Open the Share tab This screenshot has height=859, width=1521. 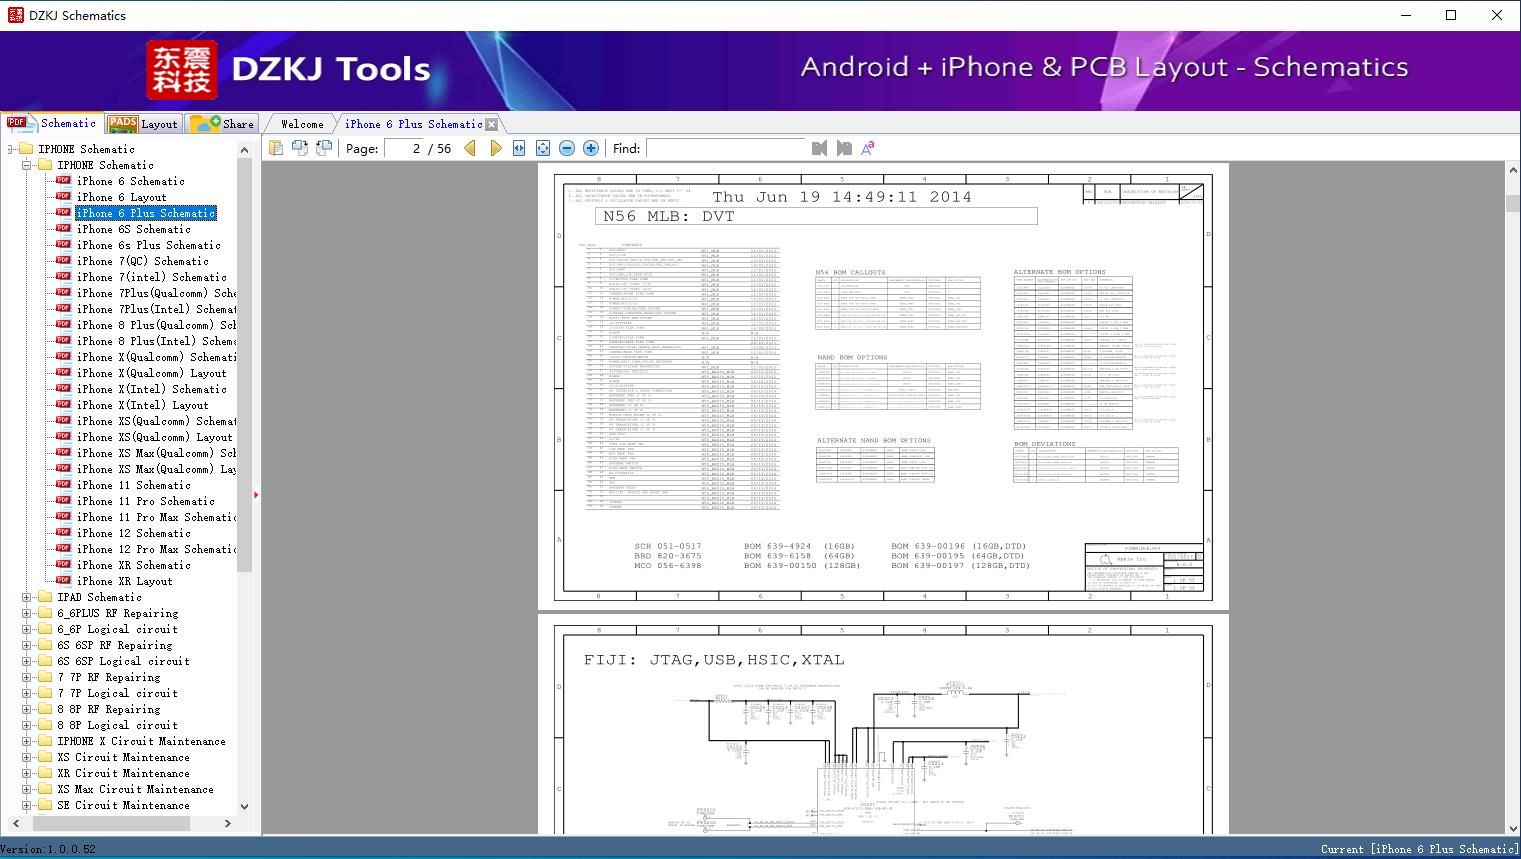[223, 124]
